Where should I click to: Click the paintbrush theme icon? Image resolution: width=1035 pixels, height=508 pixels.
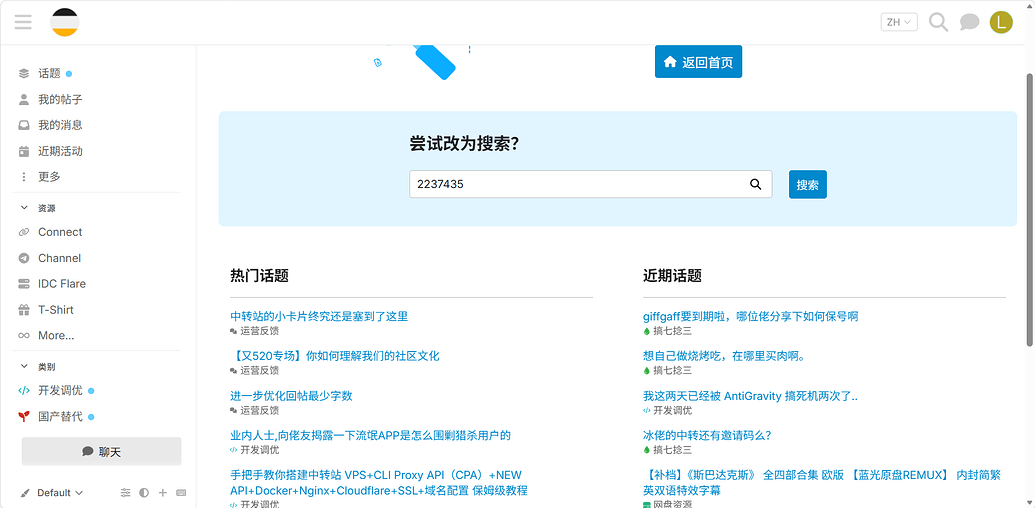[x=25, y=493]
